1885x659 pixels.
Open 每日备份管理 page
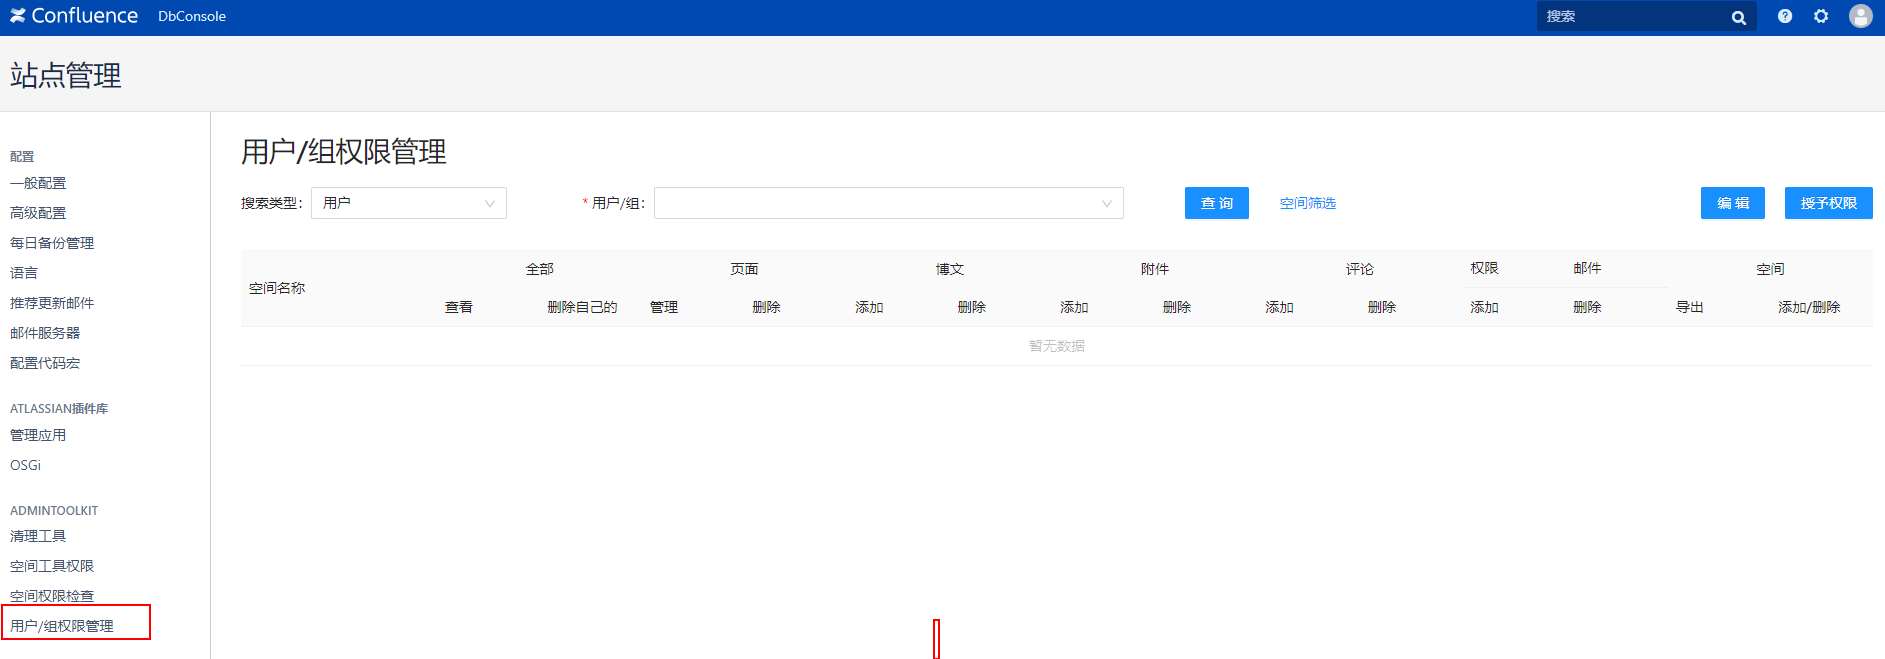point(52,243)
